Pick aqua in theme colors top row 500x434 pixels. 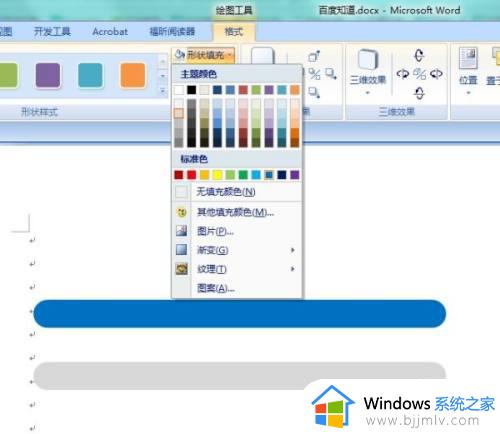282,90
